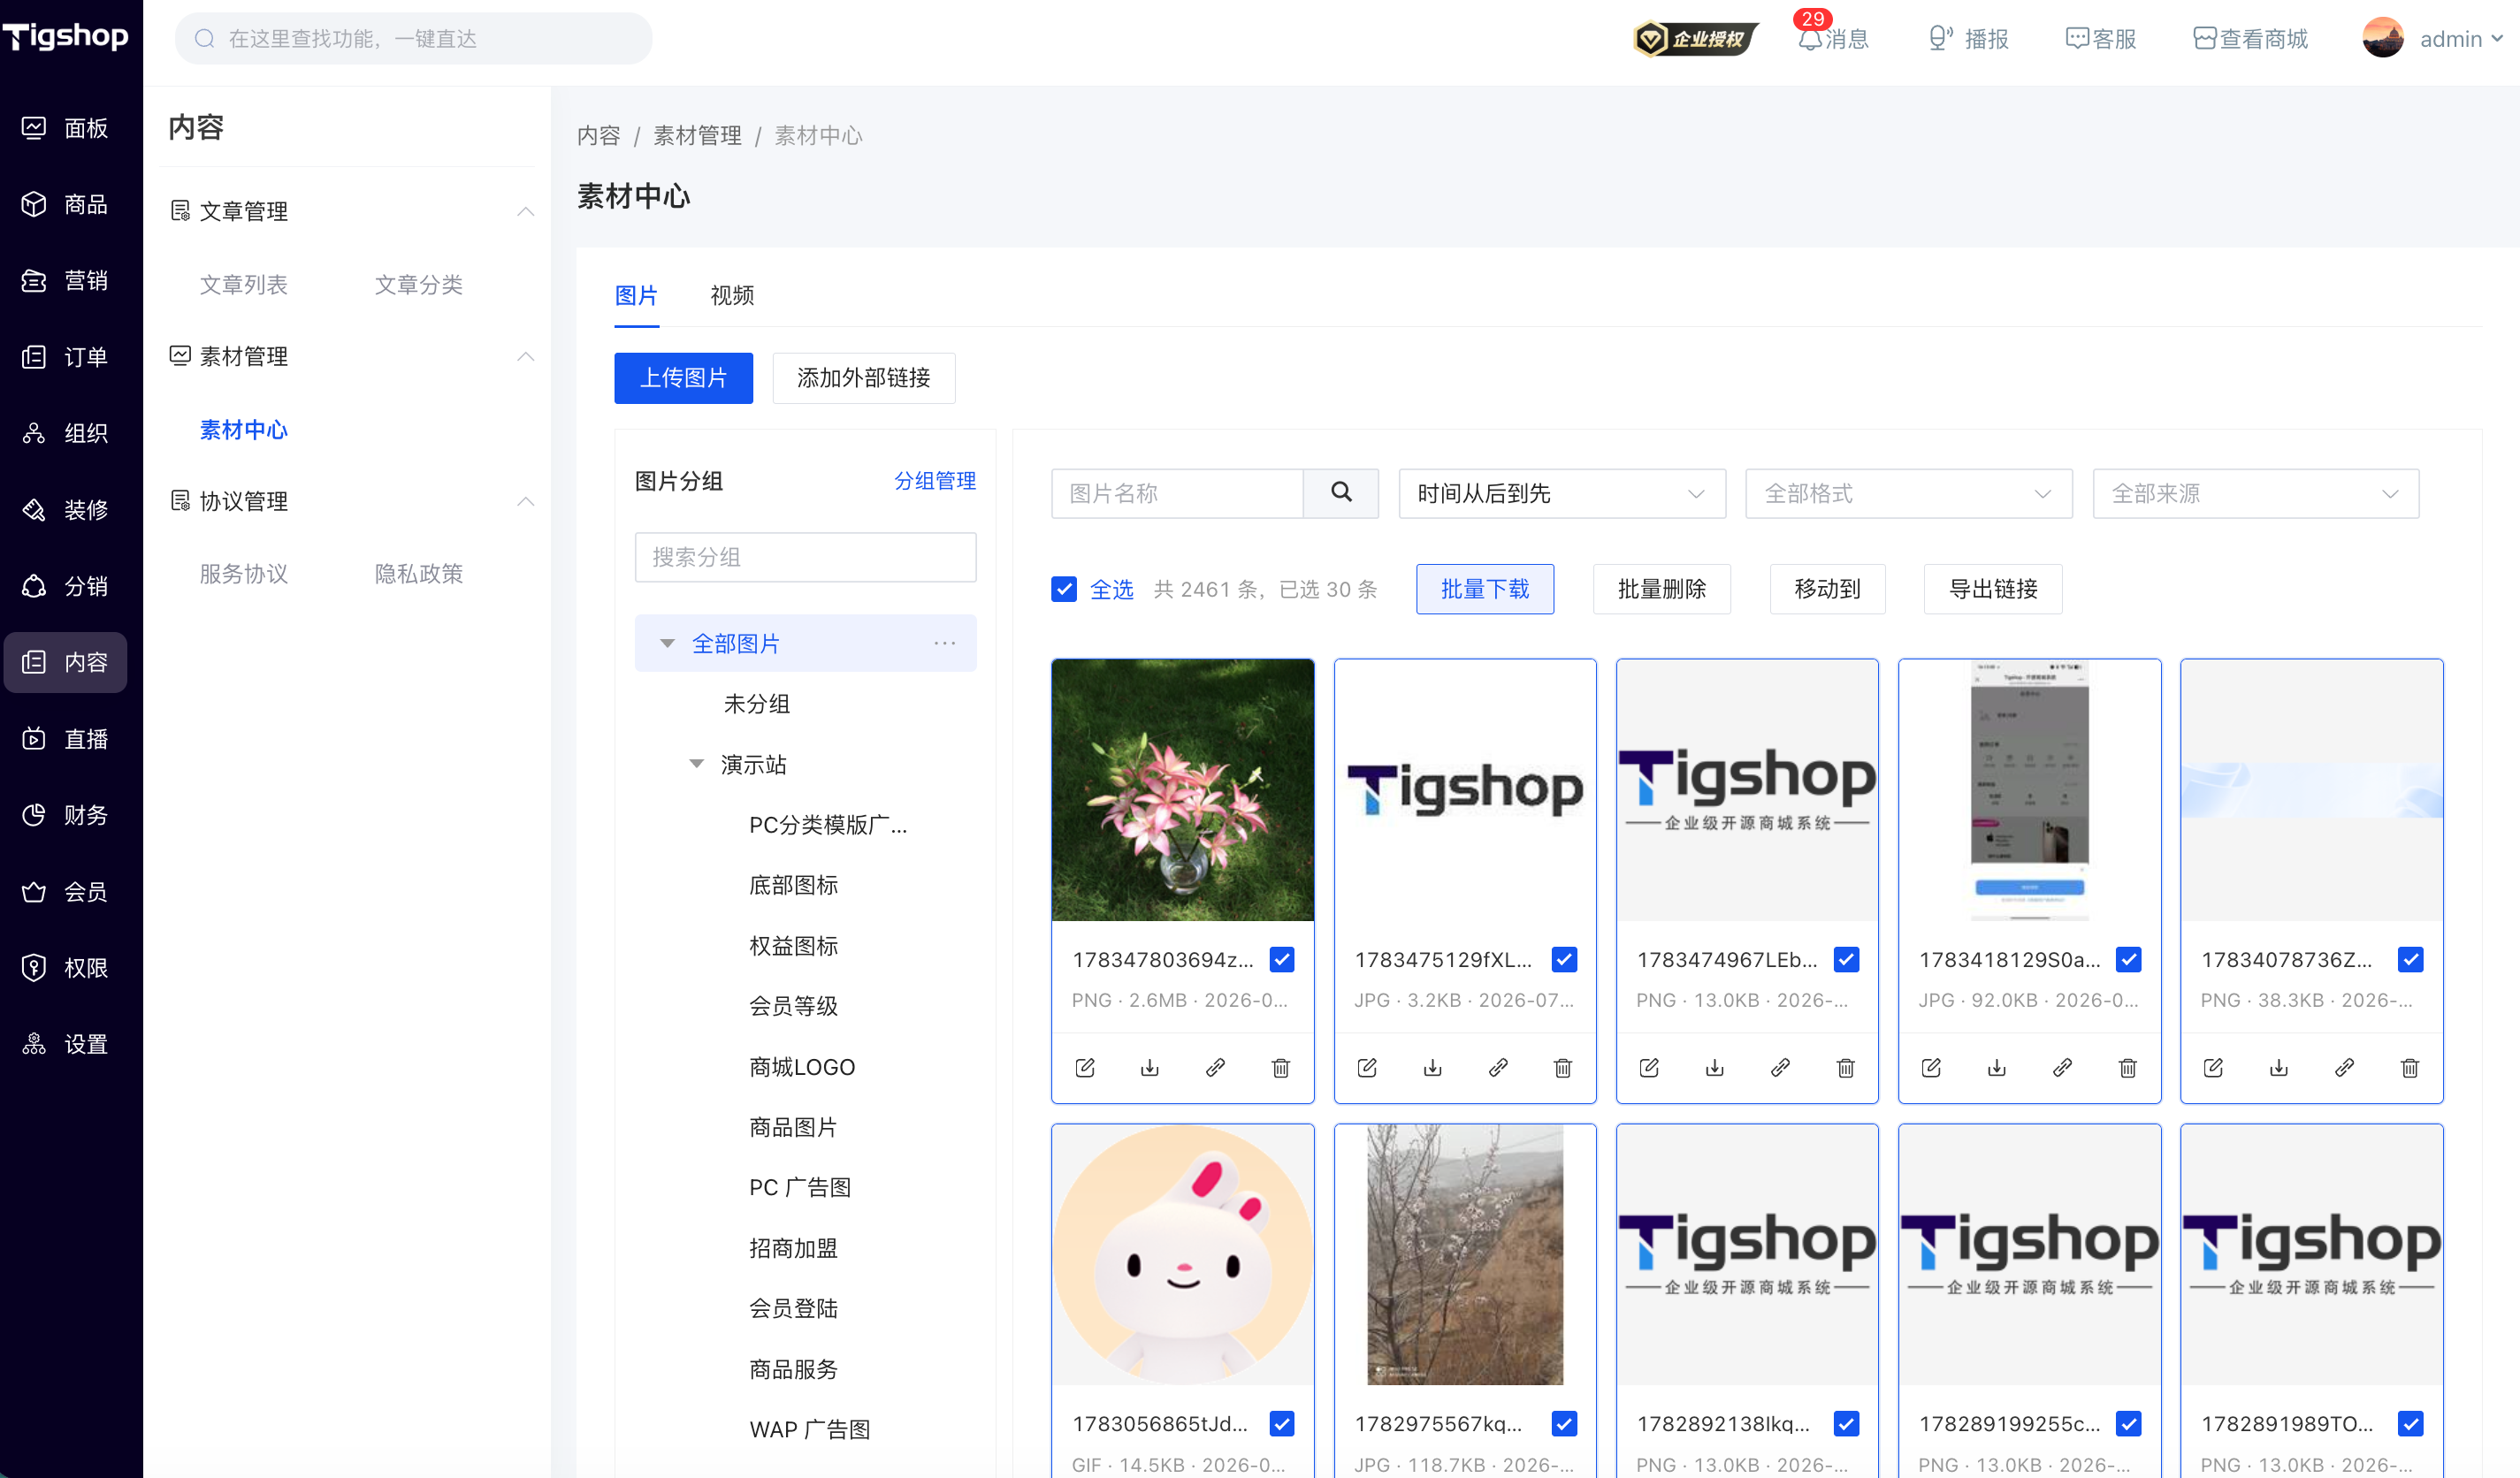Screen dimensions: 2520x1478
Task: Download the image 178347803694z...
Action: (x=1150, y=1068)
